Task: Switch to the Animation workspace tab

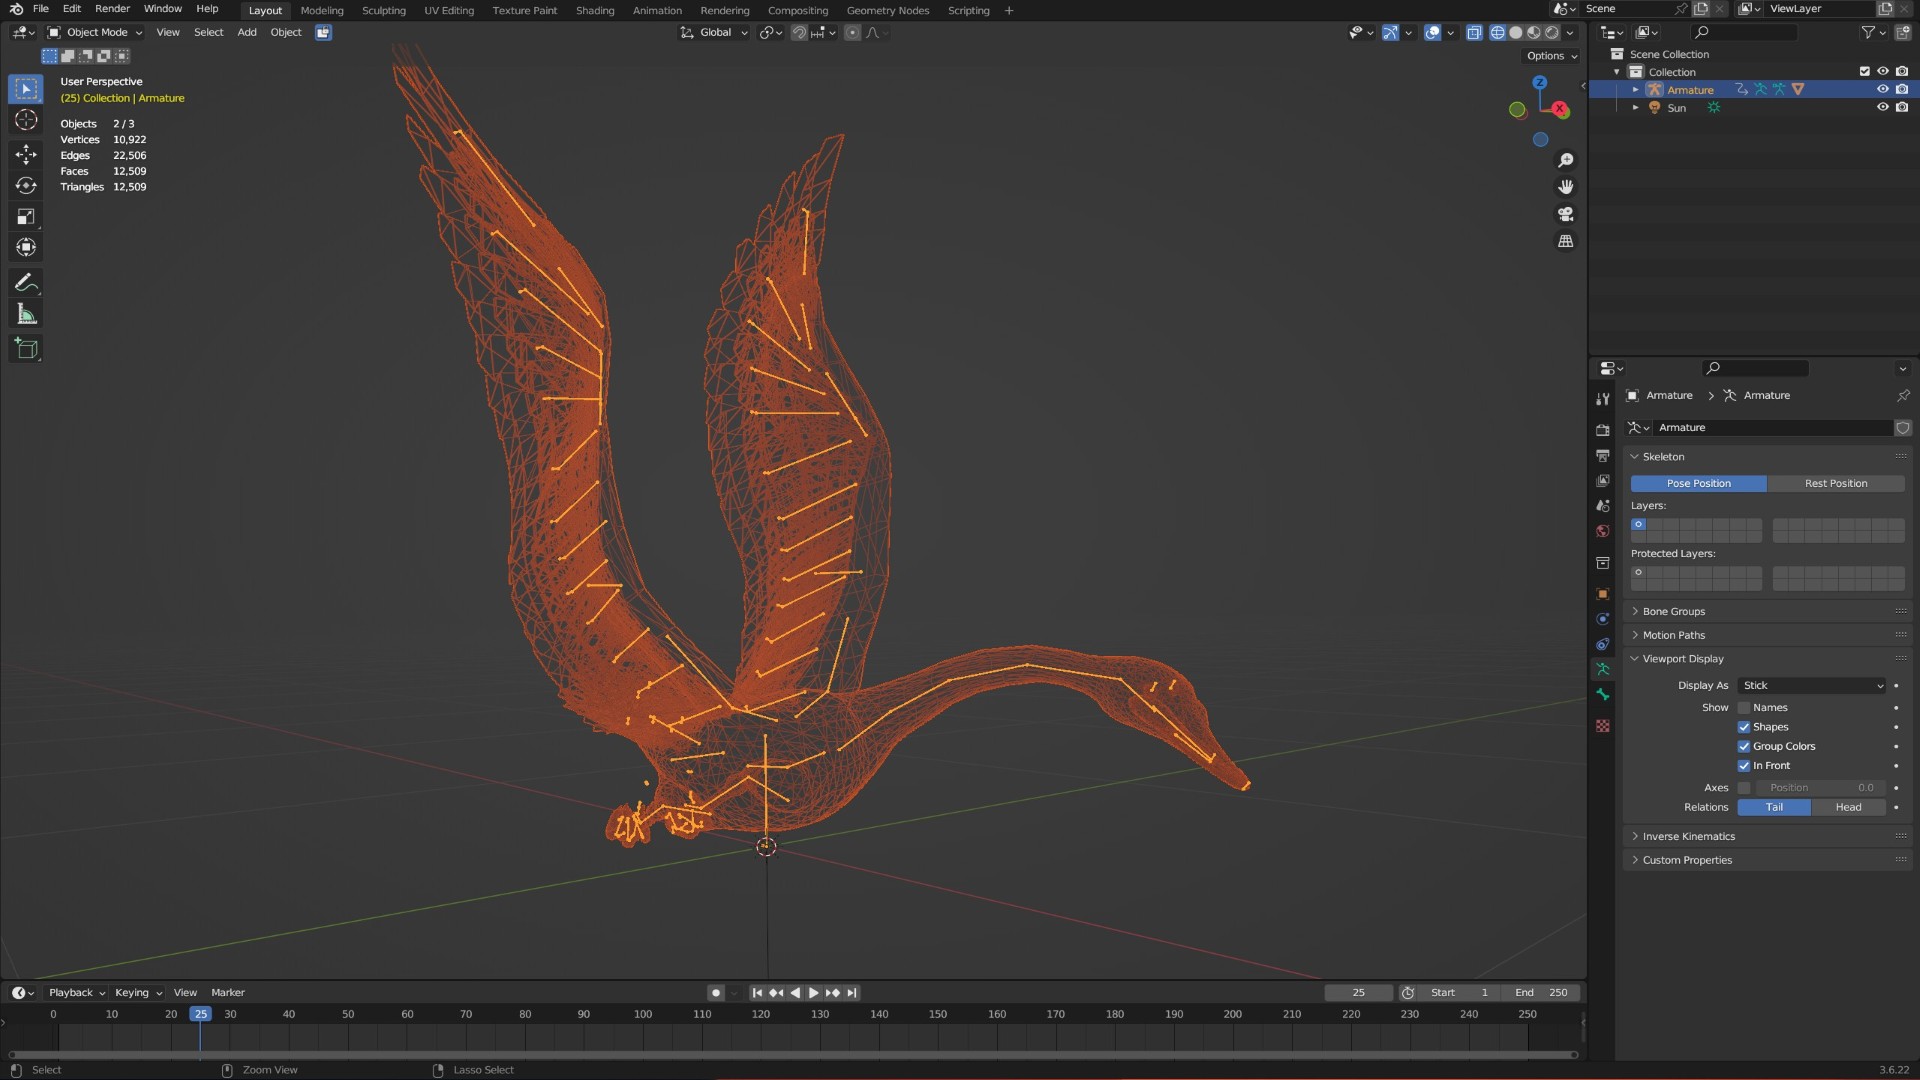Action: pyautogui.click(x=657, y=10)
